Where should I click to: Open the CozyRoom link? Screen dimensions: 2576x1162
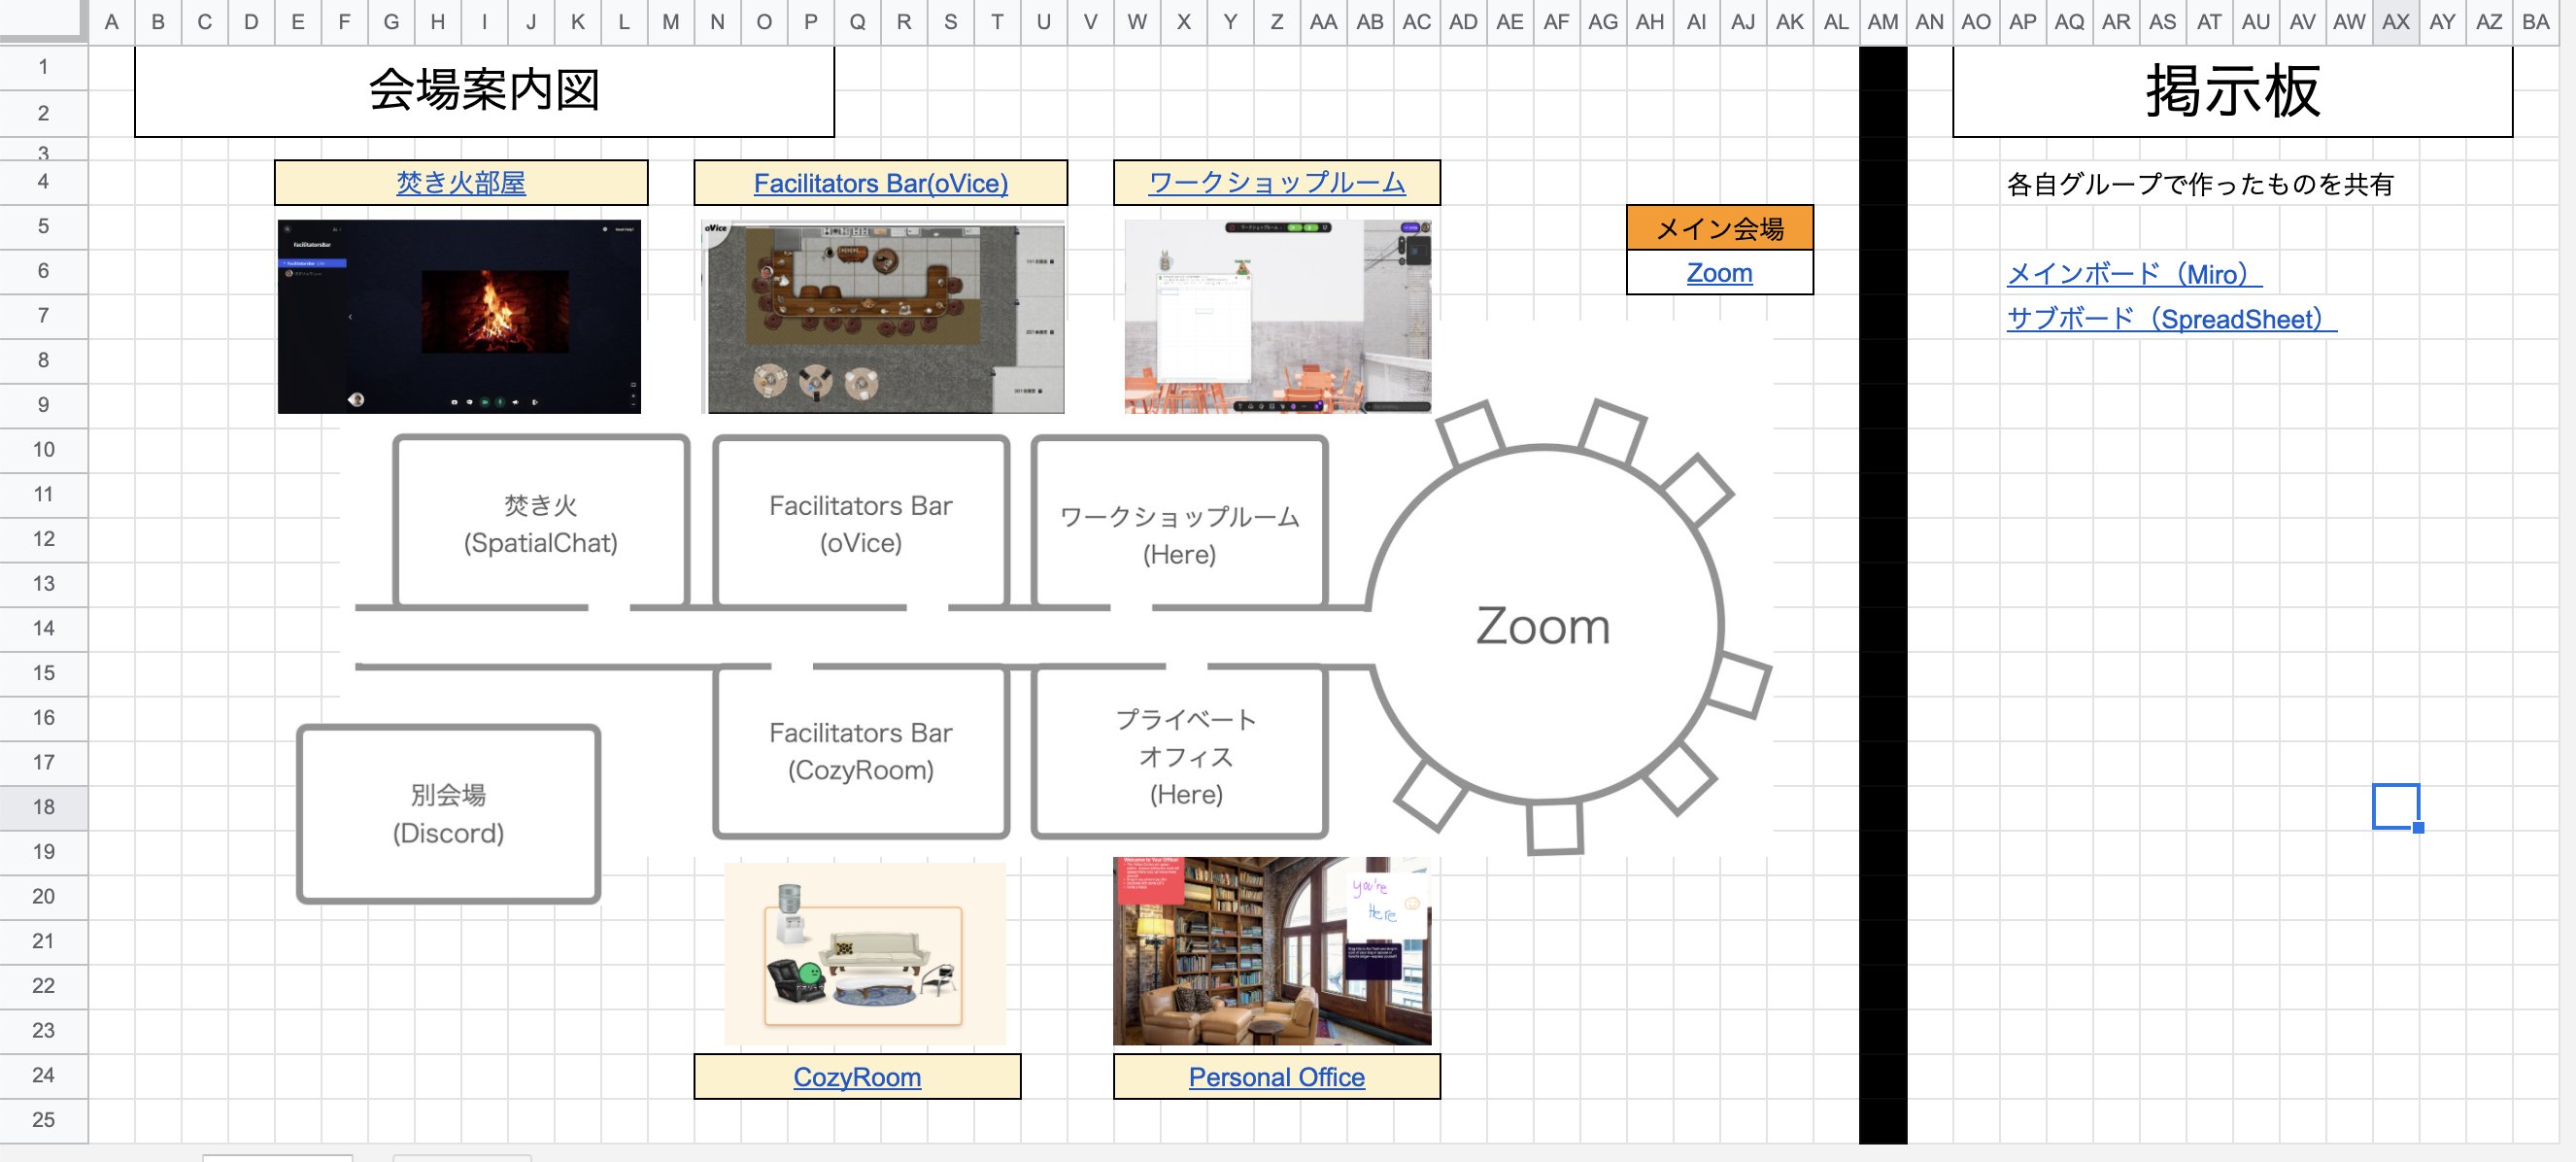[x=857, y=1077]
